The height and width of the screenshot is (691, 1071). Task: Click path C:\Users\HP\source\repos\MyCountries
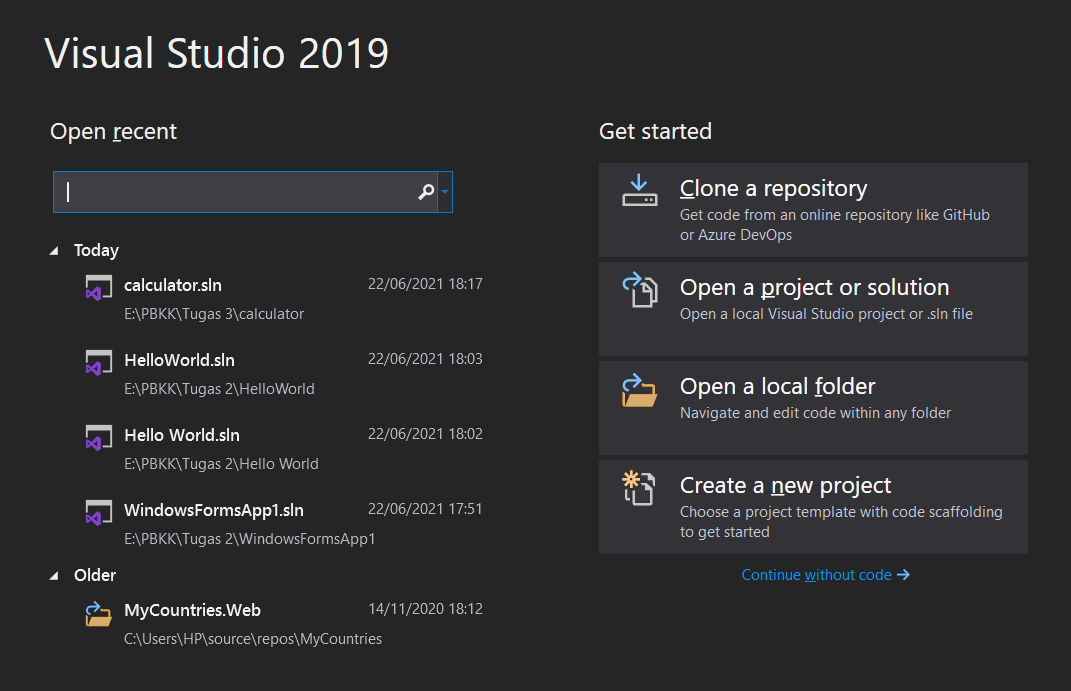[253, 639]
